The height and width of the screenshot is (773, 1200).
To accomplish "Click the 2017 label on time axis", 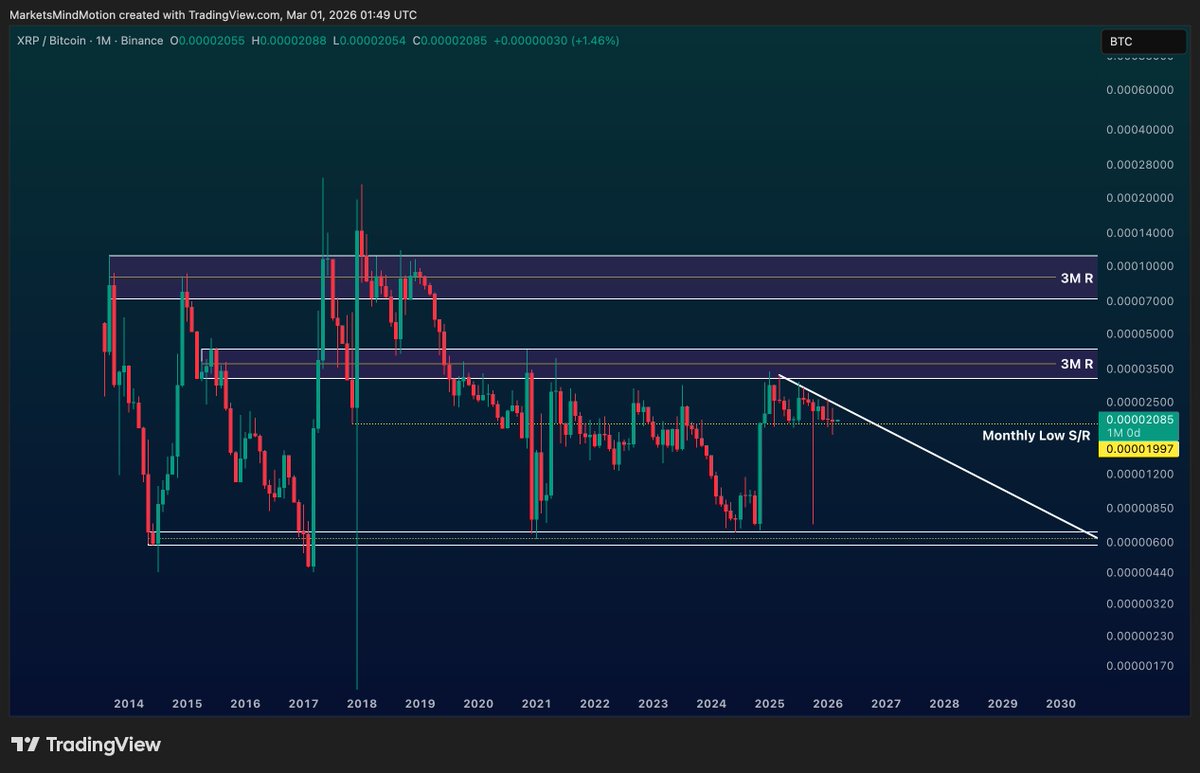I will tap(303, 704).
